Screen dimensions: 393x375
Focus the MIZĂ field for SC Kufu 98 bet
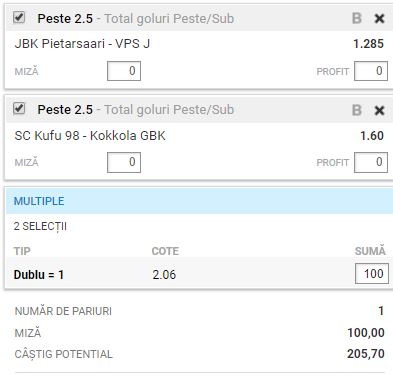(124, 162)
